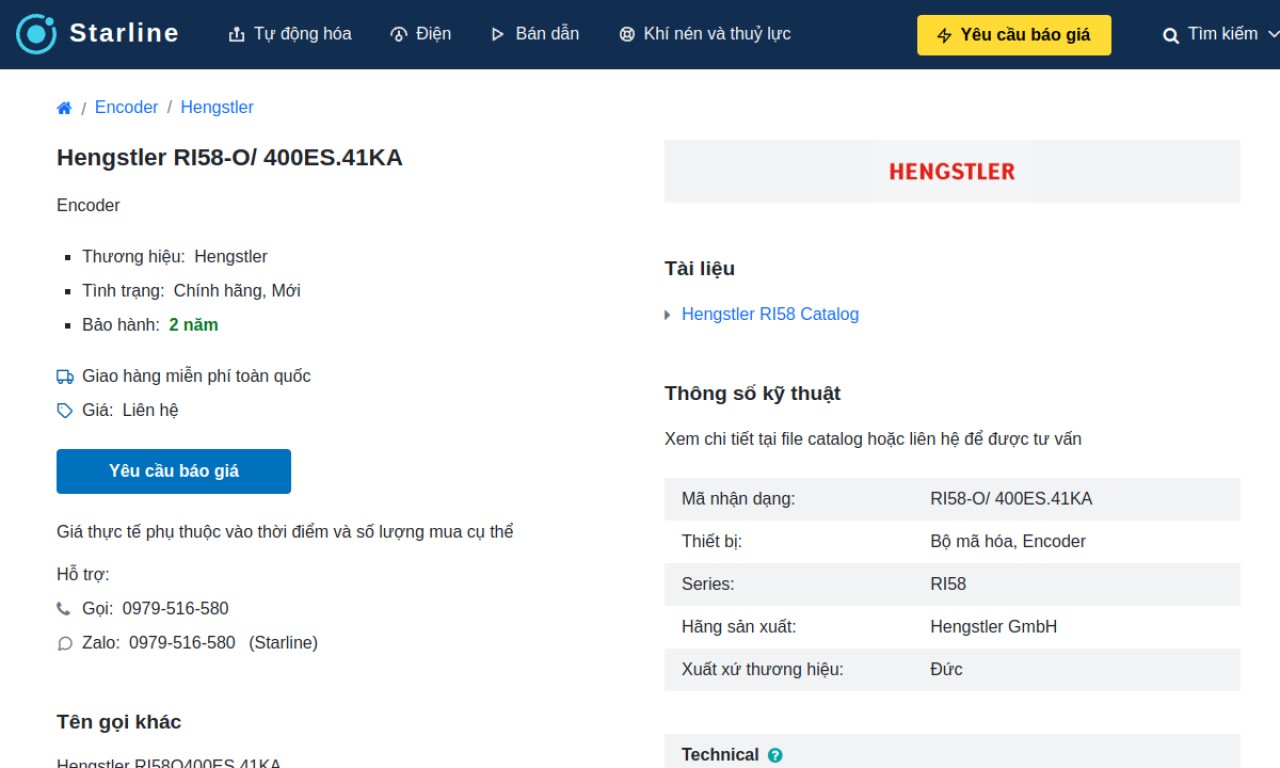Viewport: 1280px width, 768px height.
Task: Open the Encoder breadcrumb link
Action: [x=126, y=107]
